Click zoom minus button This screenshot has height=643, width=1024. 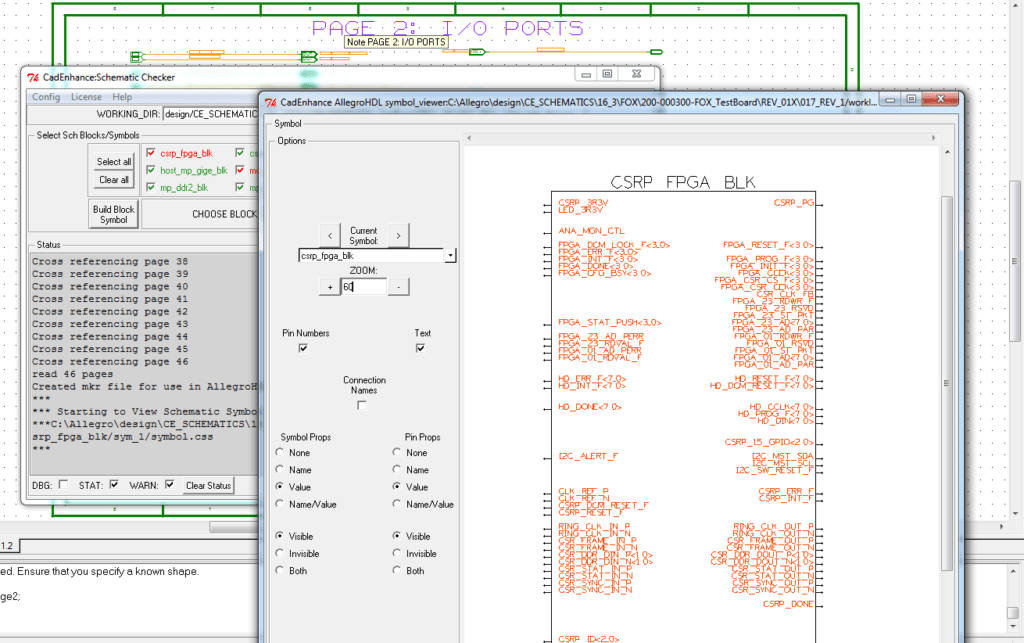tap(398, 287)
